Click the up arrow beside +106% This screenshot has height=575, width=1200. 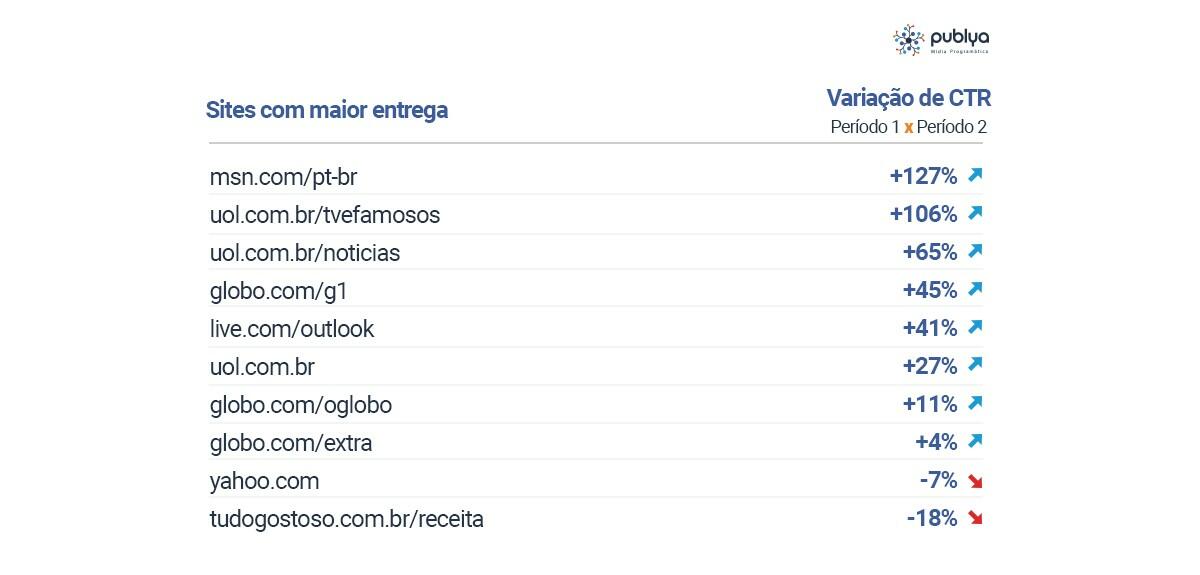[976, 213]
